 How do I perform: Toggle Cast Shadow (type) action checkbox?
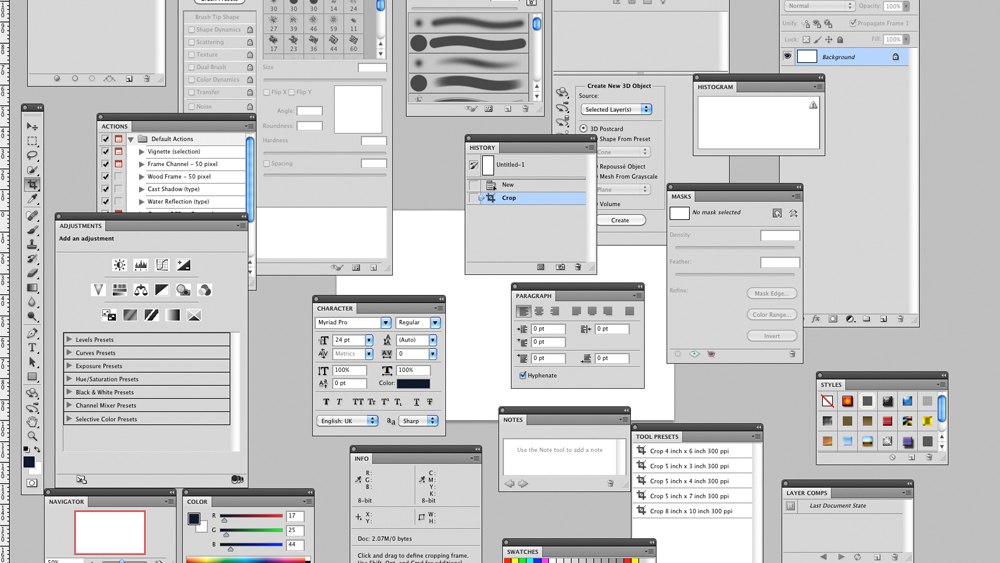[105, 189]
